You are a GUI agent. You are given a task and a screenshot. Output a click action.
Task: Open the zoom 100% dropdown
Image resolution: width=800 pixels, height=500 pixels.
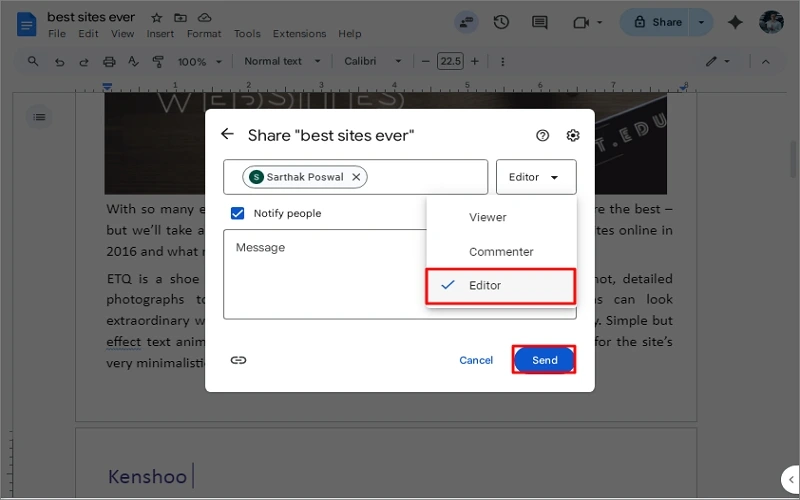[x=199, y=62]
